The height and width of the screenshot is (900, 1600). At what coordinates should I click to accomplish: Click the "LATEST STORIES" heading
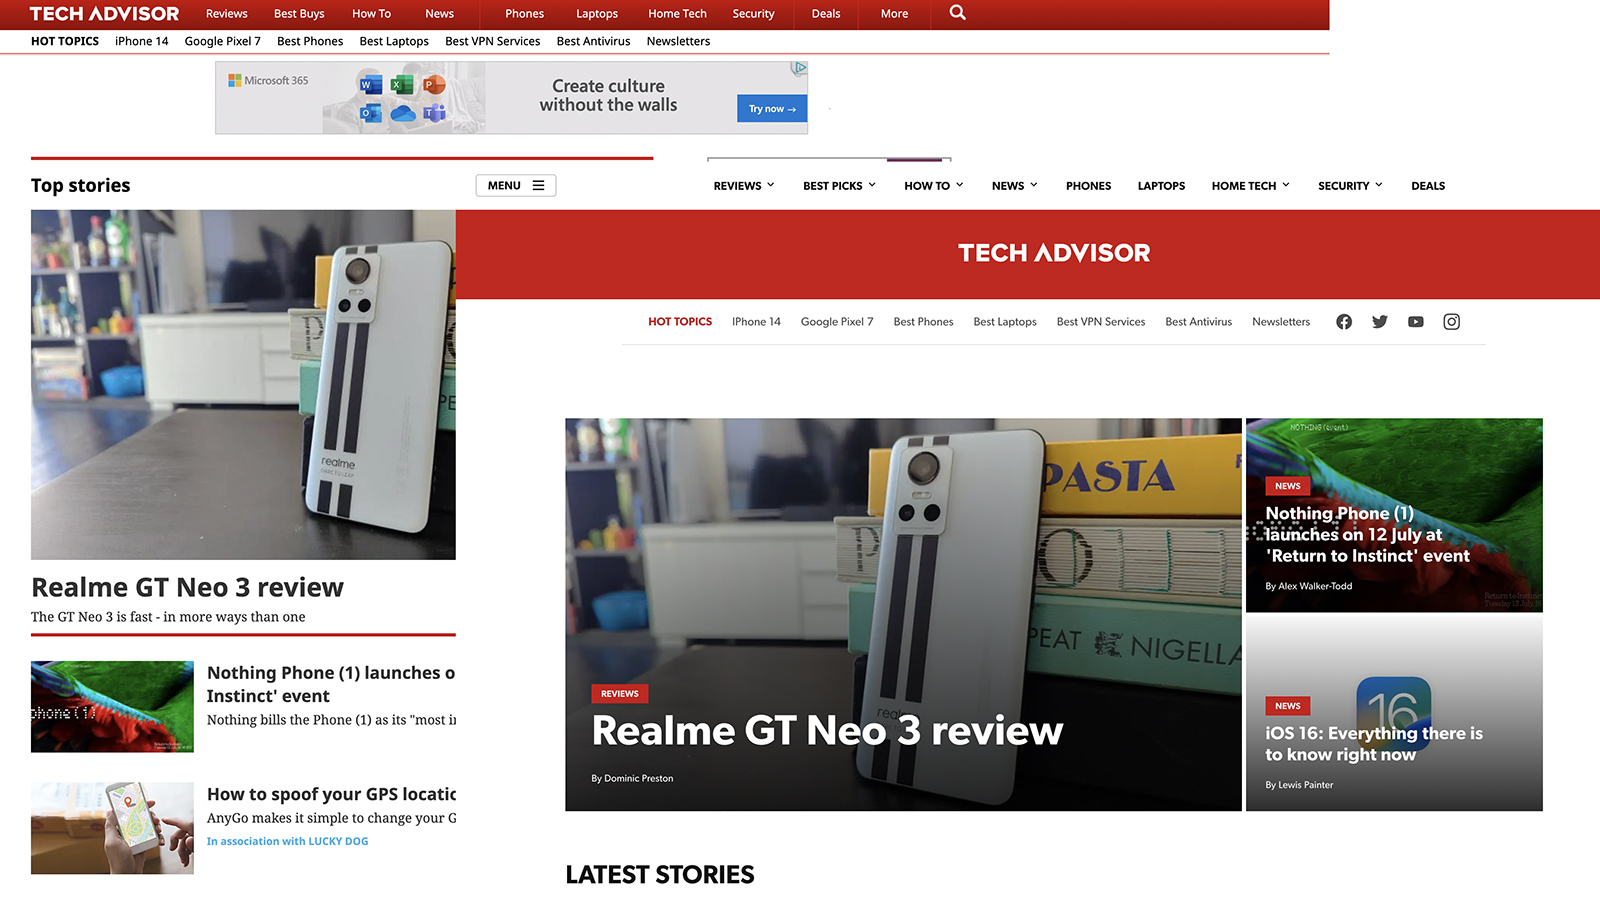click(660, 875)
